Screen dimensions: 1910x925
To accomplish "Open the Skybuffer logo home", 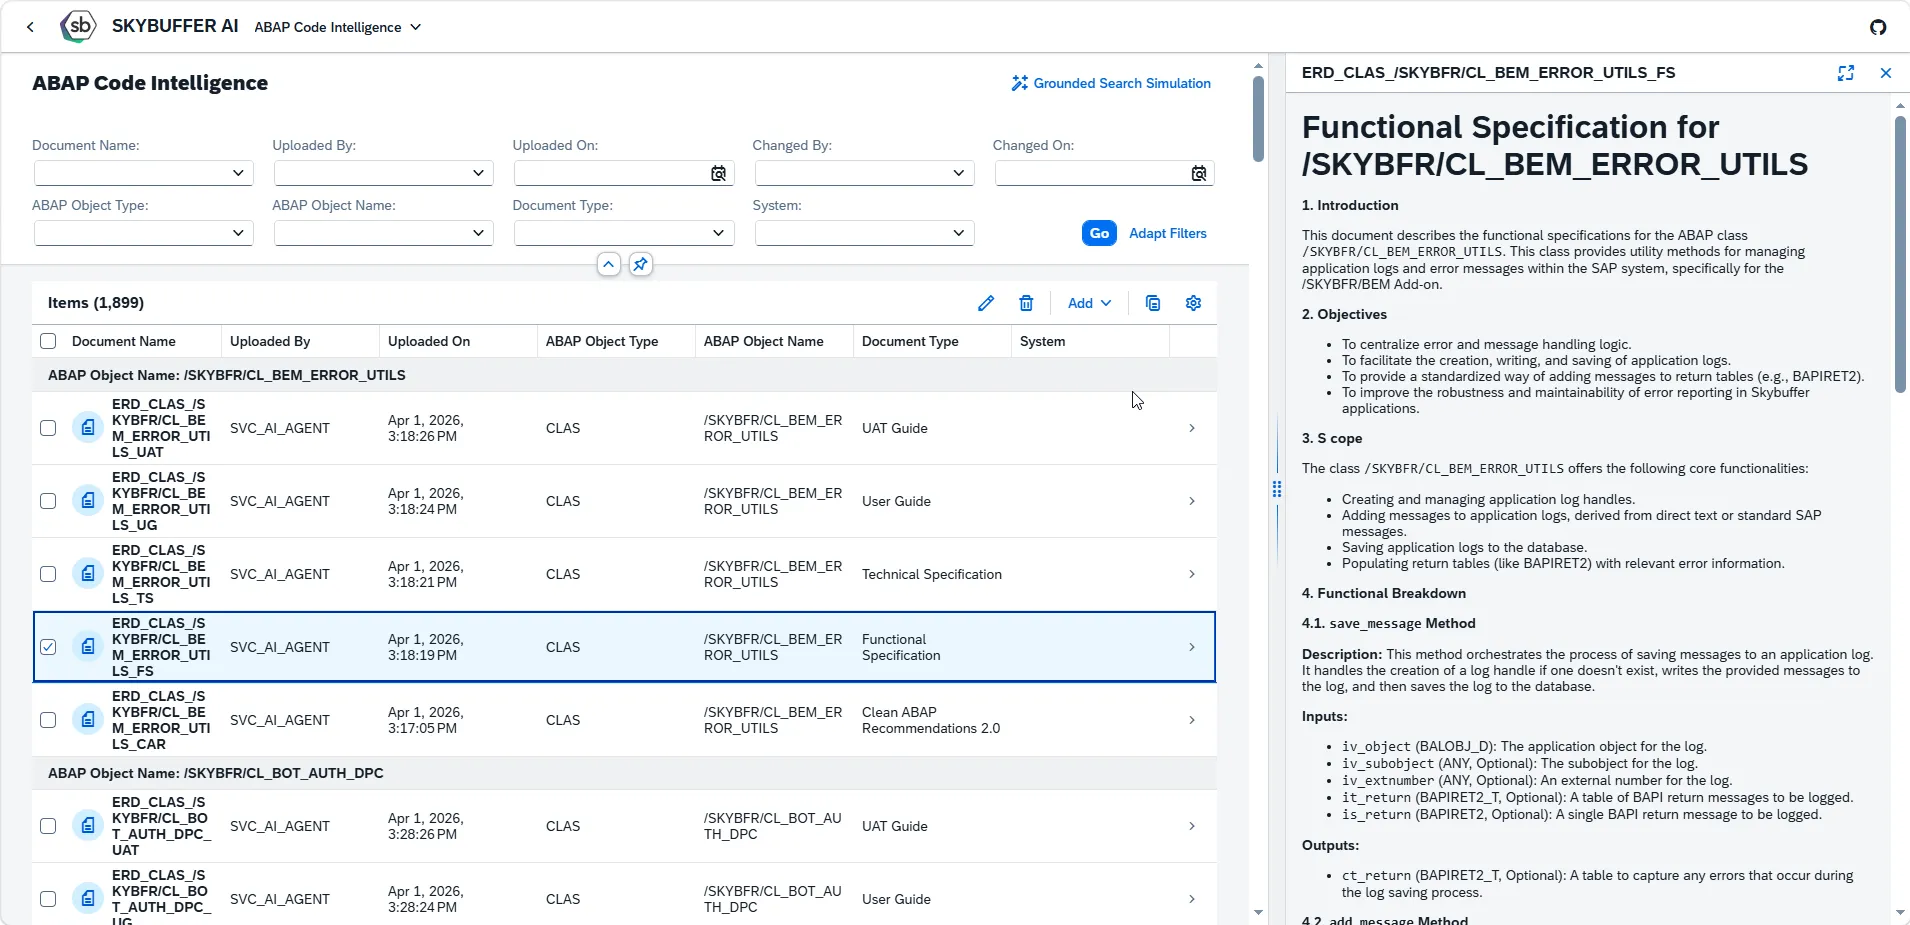I will point(78,26).
